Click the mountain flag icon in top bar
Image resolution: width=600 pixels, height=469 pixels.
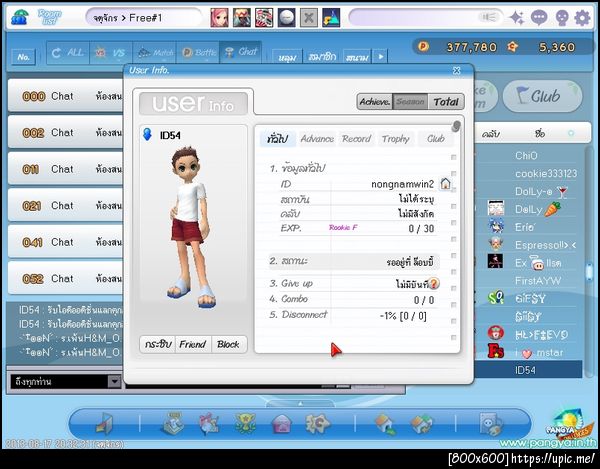331,18
